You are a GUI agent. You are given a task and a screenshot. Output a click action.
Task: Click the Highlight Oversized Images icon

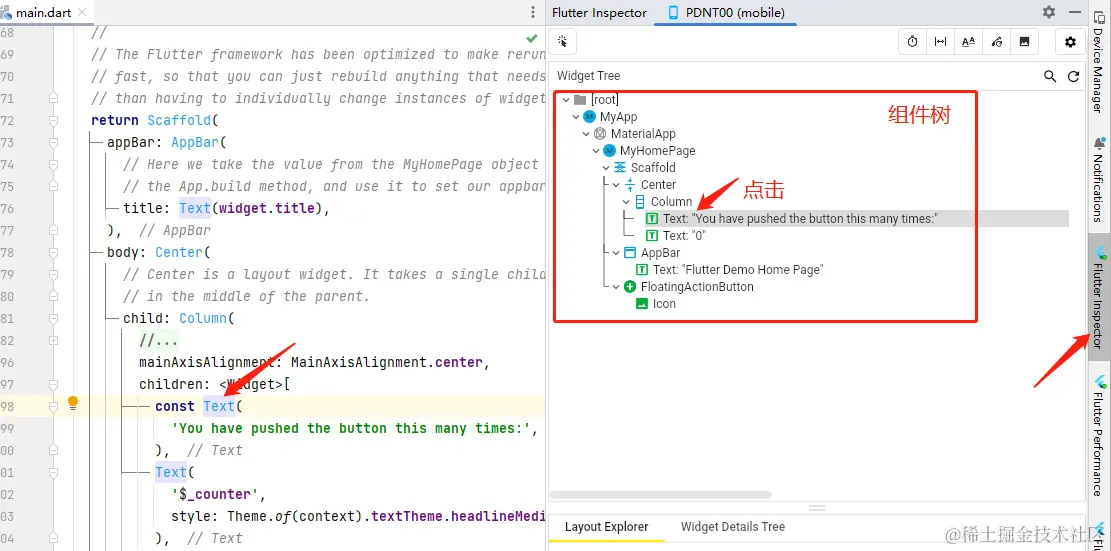[1024, 42]
